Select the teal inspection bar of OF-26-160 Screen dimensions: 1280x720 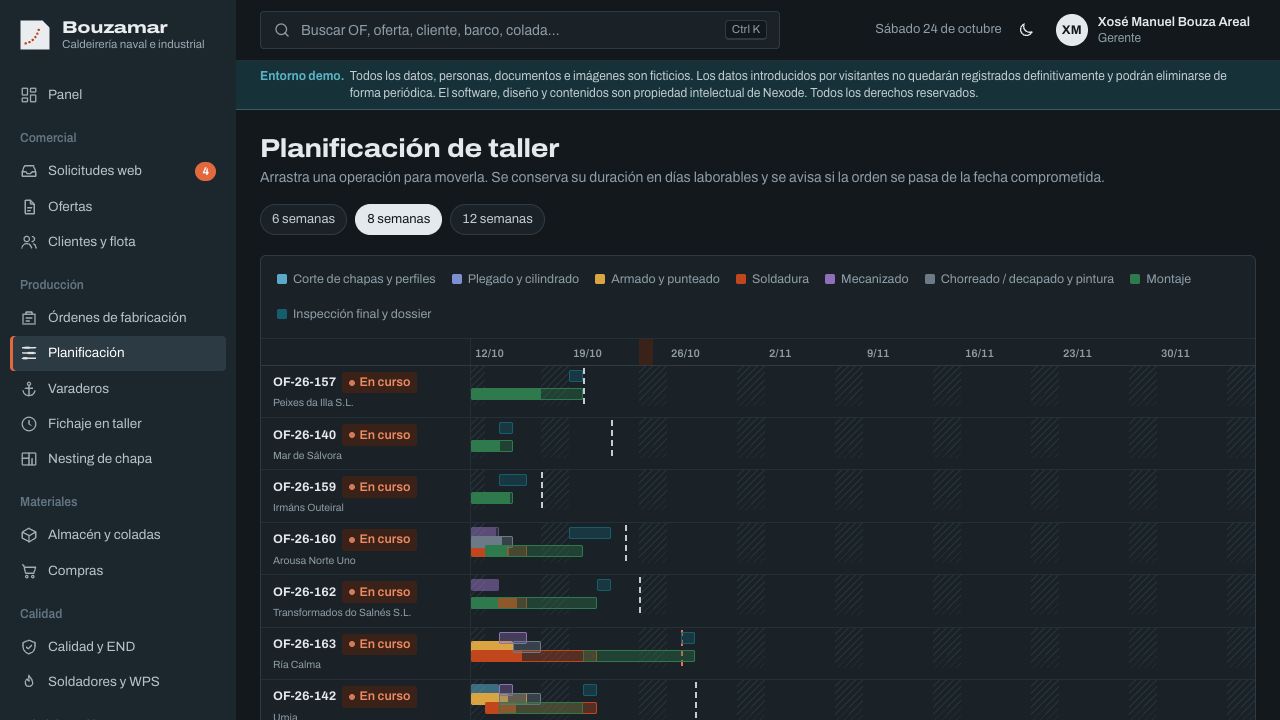coord(590,533)
